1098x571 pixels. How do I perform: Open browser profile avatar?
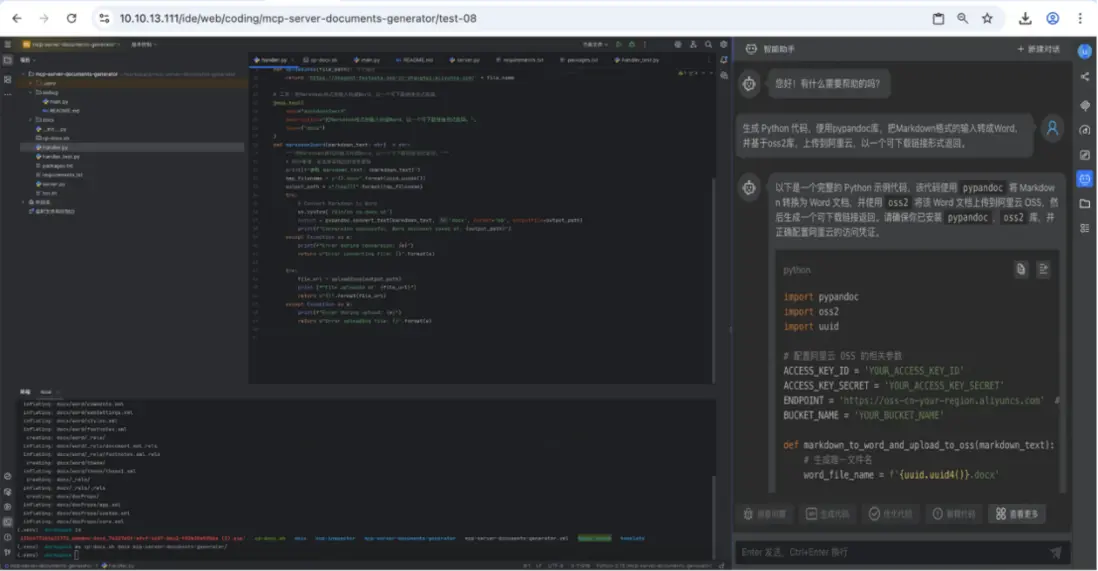coord(1052,18)
